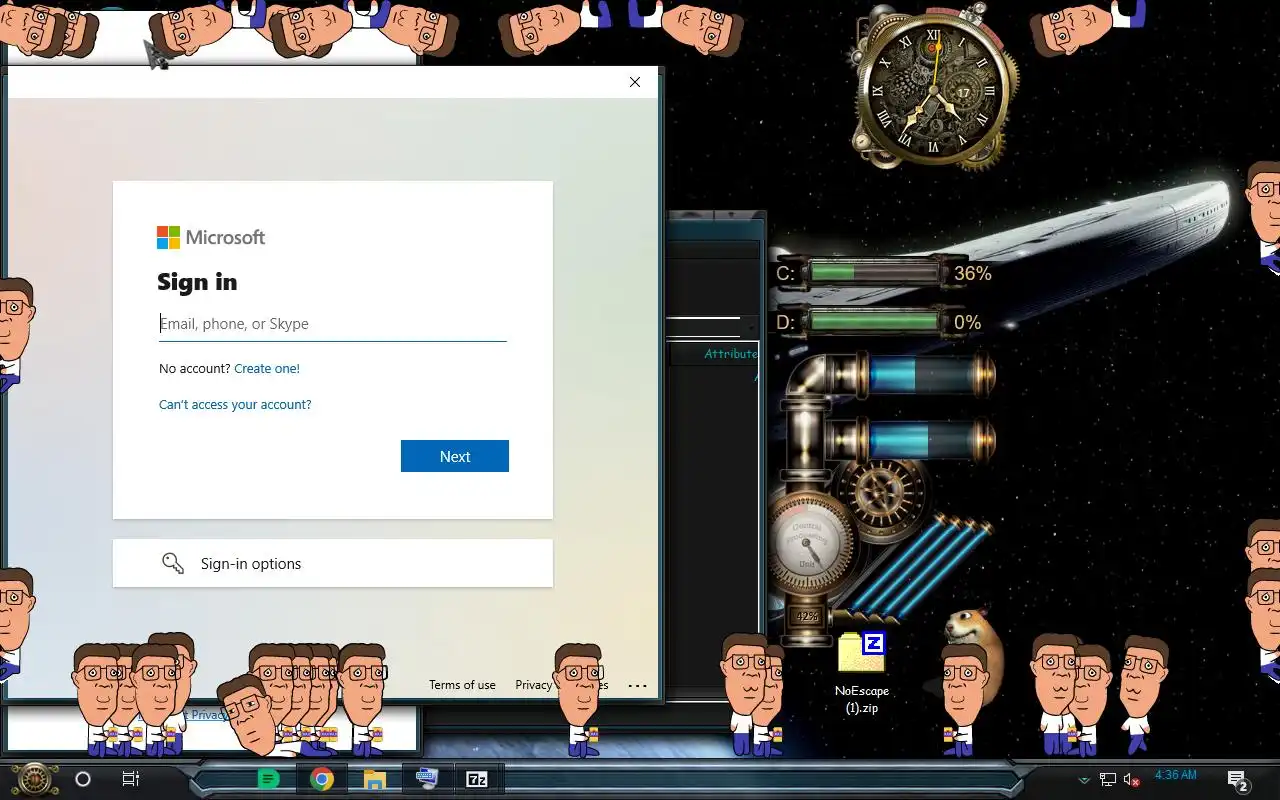This screenshot has width=1280, height=800.
Task: Click the key icon beside Sign-in options
Action: [x=173, y=563]
